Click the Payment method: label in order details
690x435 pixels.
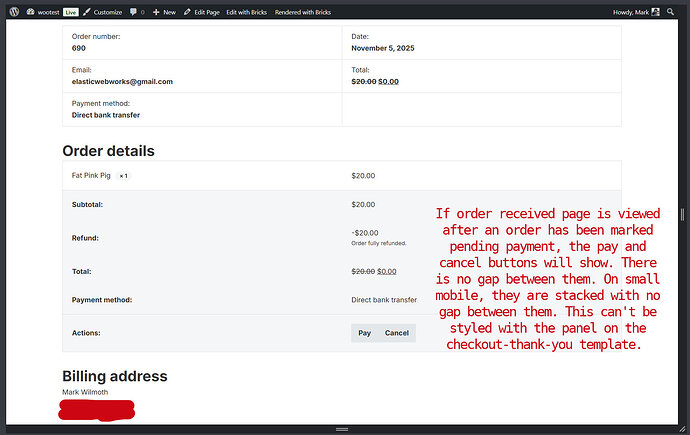click(102, 300)
